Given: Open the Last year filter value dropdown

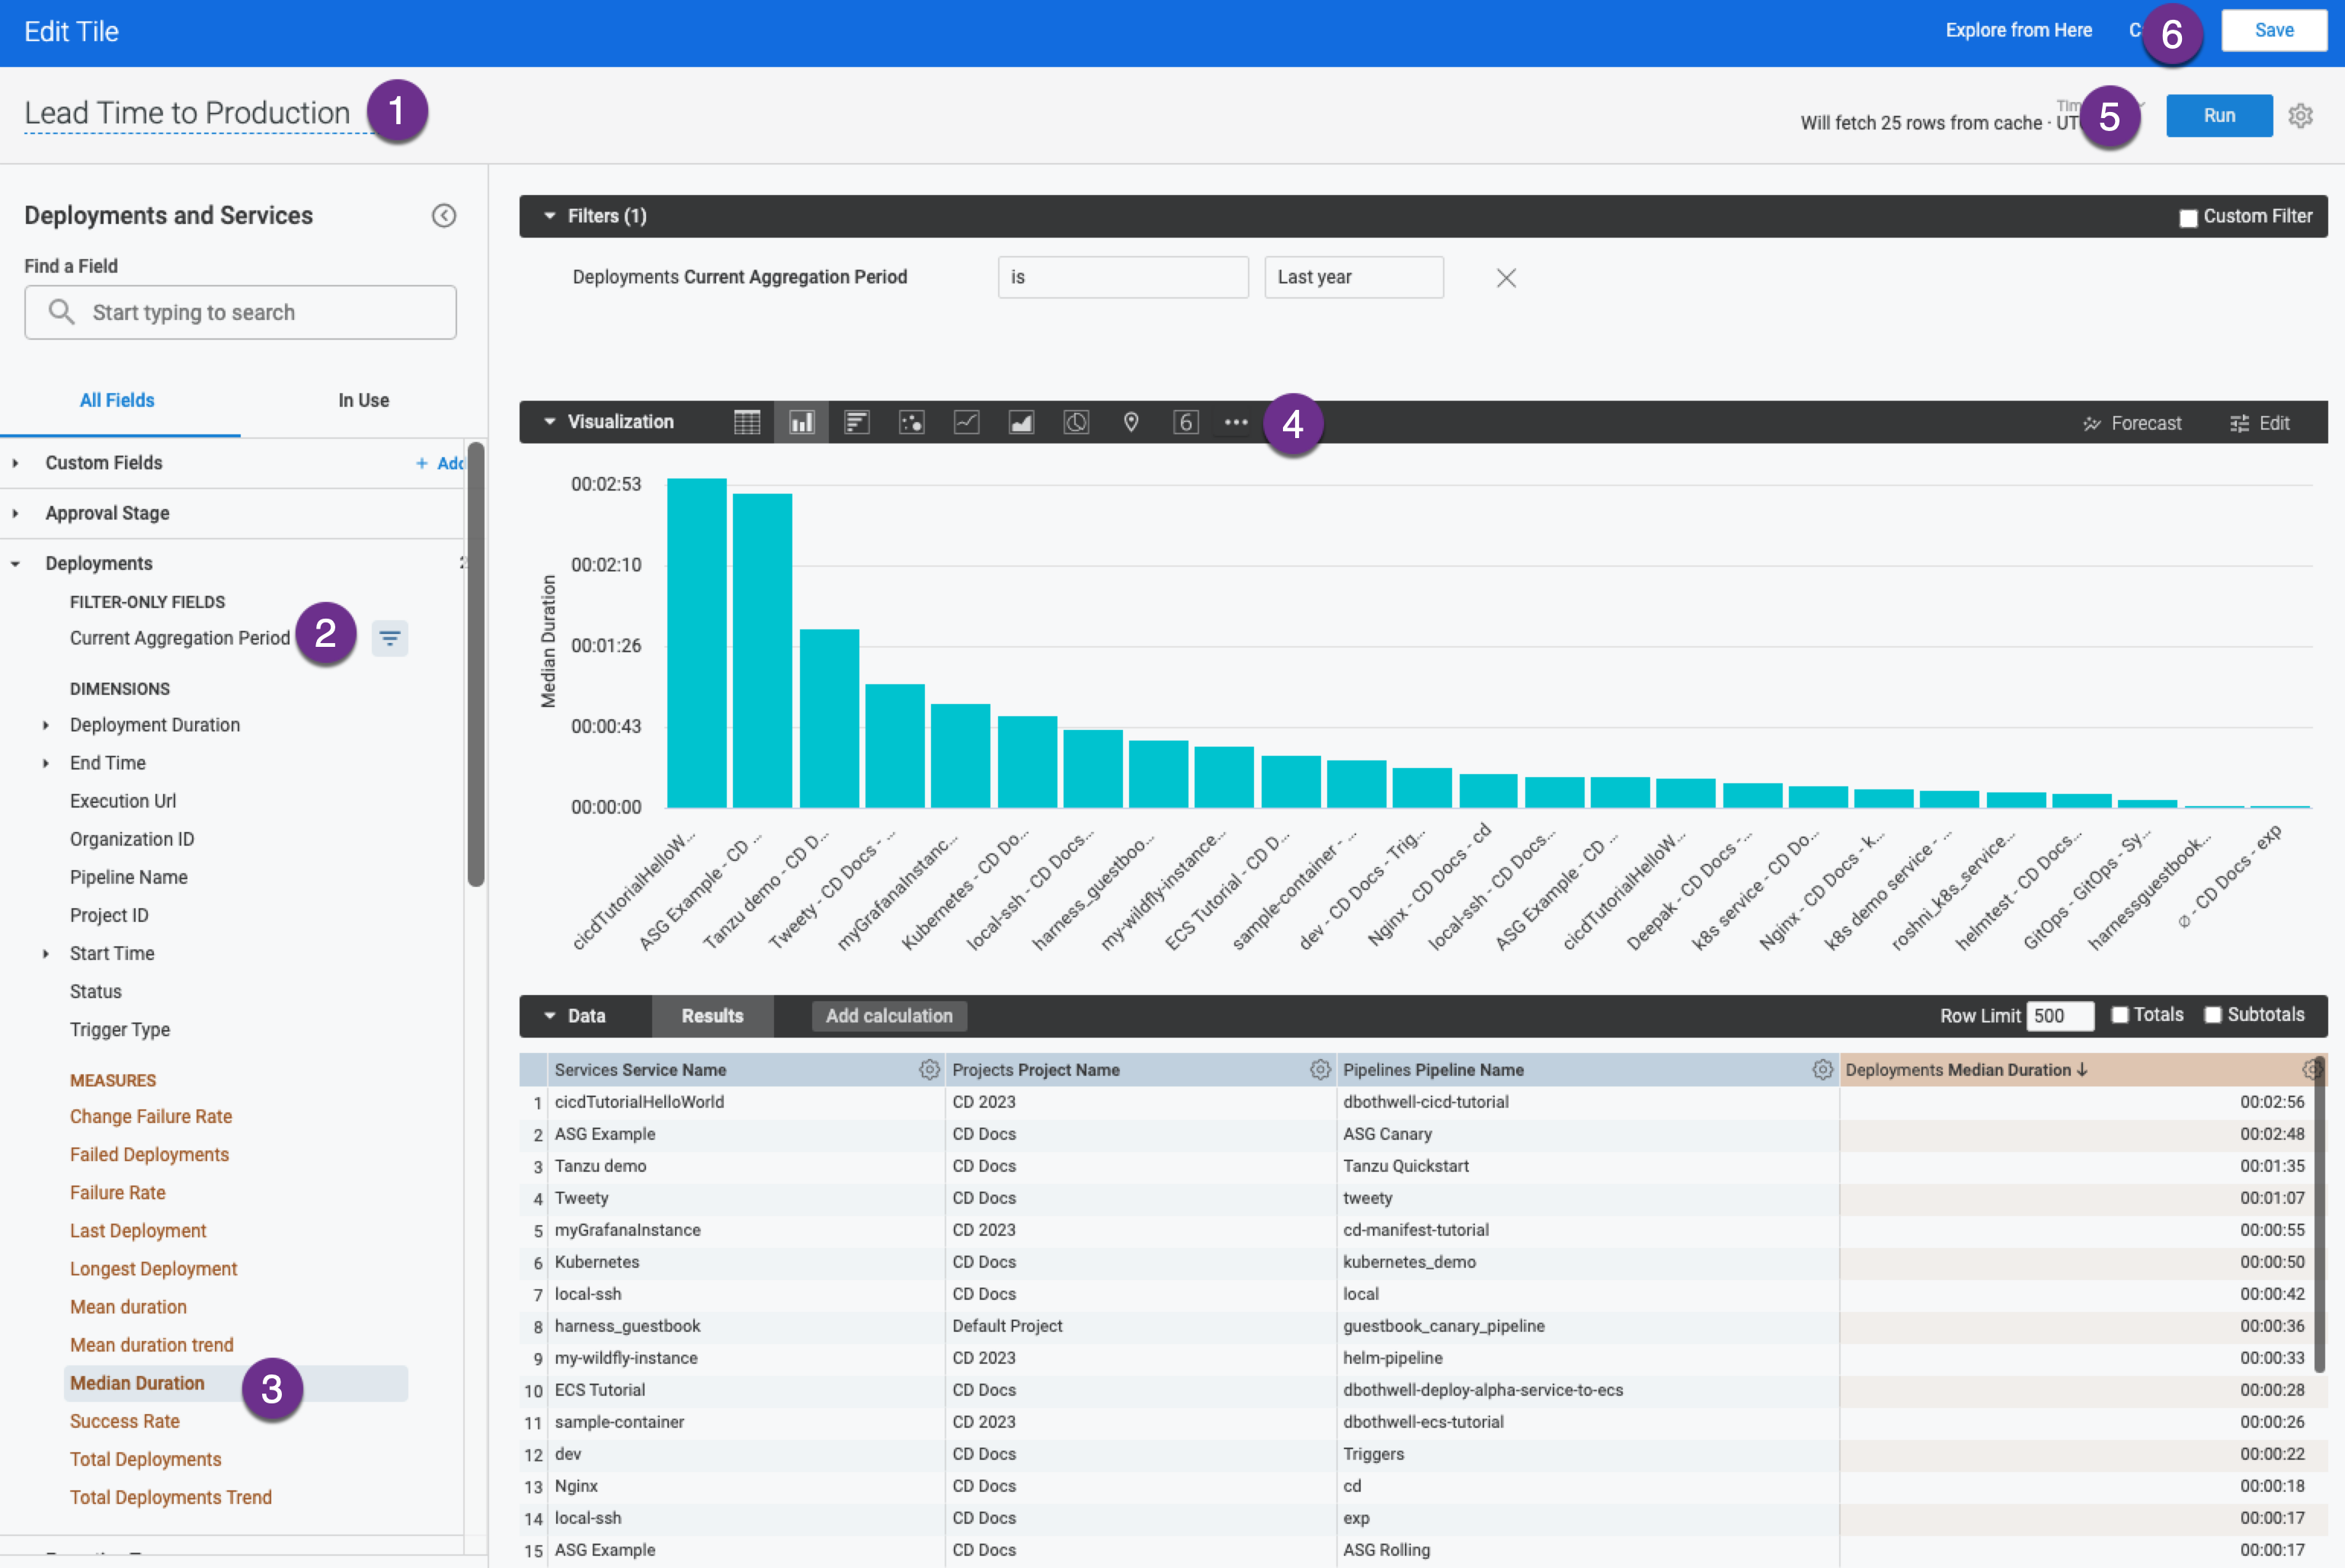Looking at the screenshot, I should click(x=1353, y=277).
